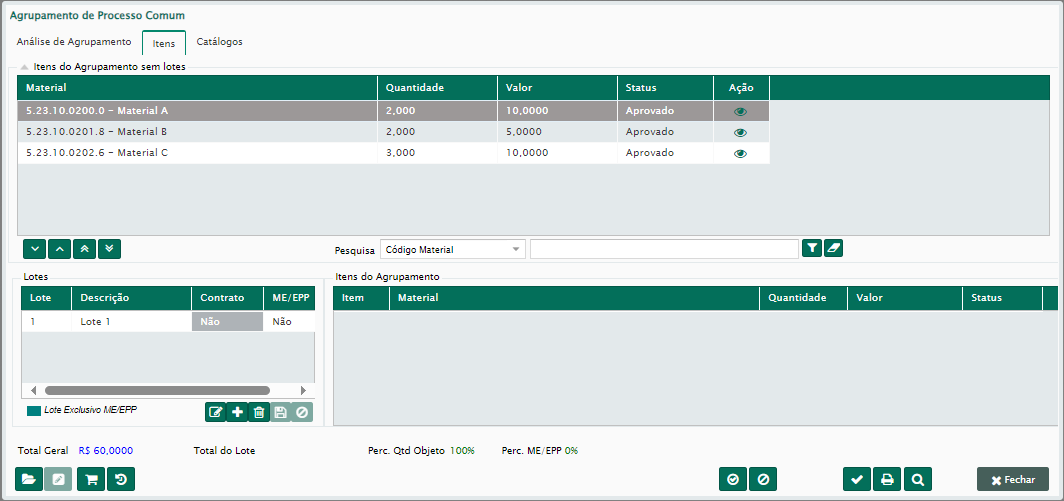
Task: Click the Fechar button
Action: pos(1012,479)
